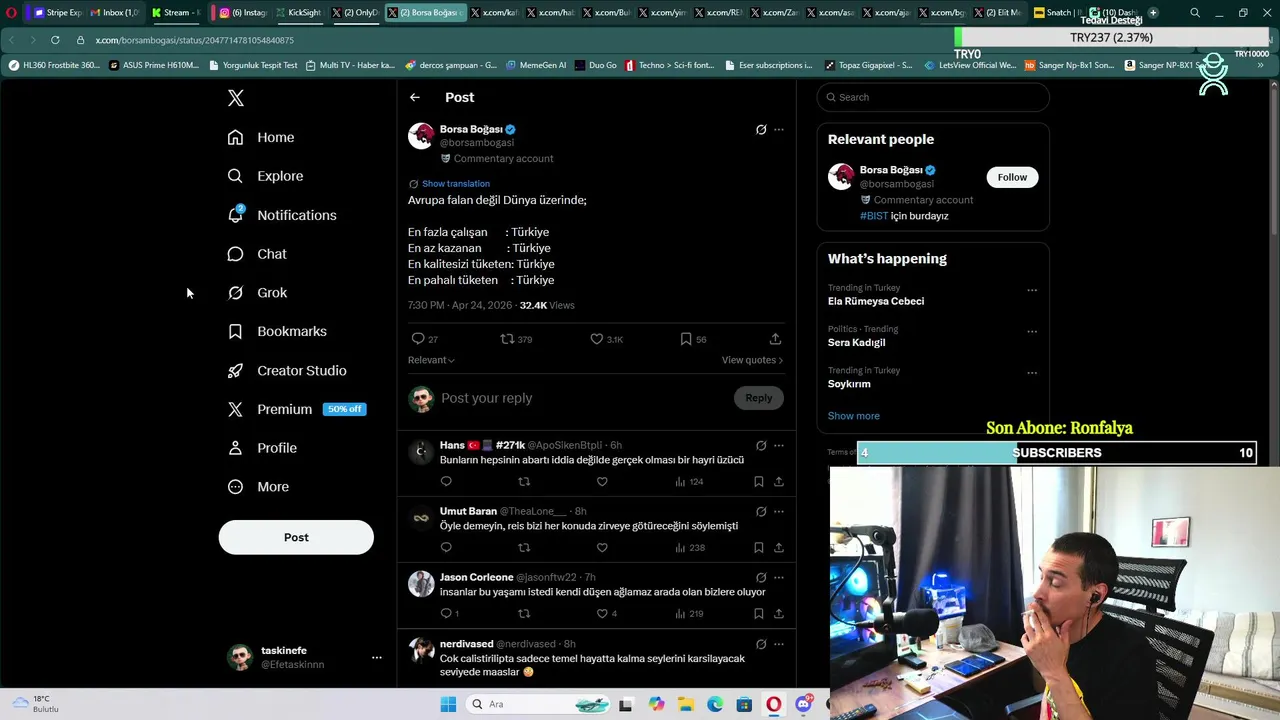Like the main post showing 3.1K likes
Viewport: 1280px width, 720px height.
pos(597,339)
